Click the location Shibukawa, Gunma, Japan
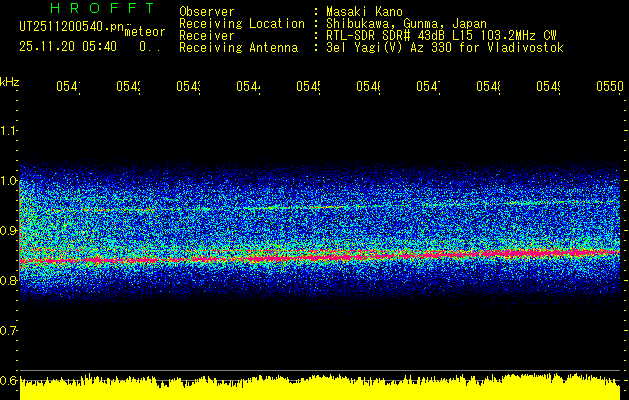 [x=406, y=24]
